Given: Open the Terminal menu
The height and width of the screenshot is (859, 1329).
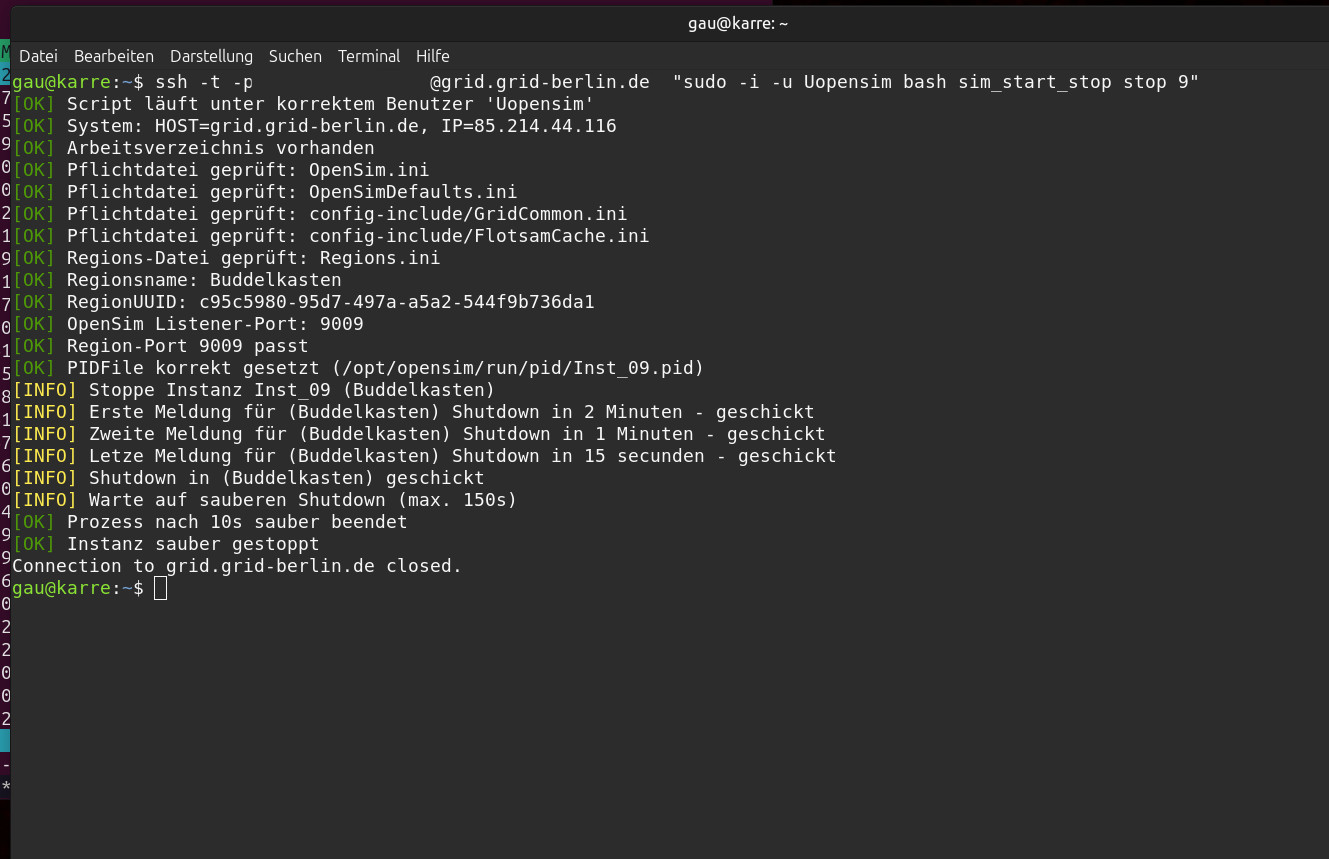Looking at the screenshot, I should [368, 56].
